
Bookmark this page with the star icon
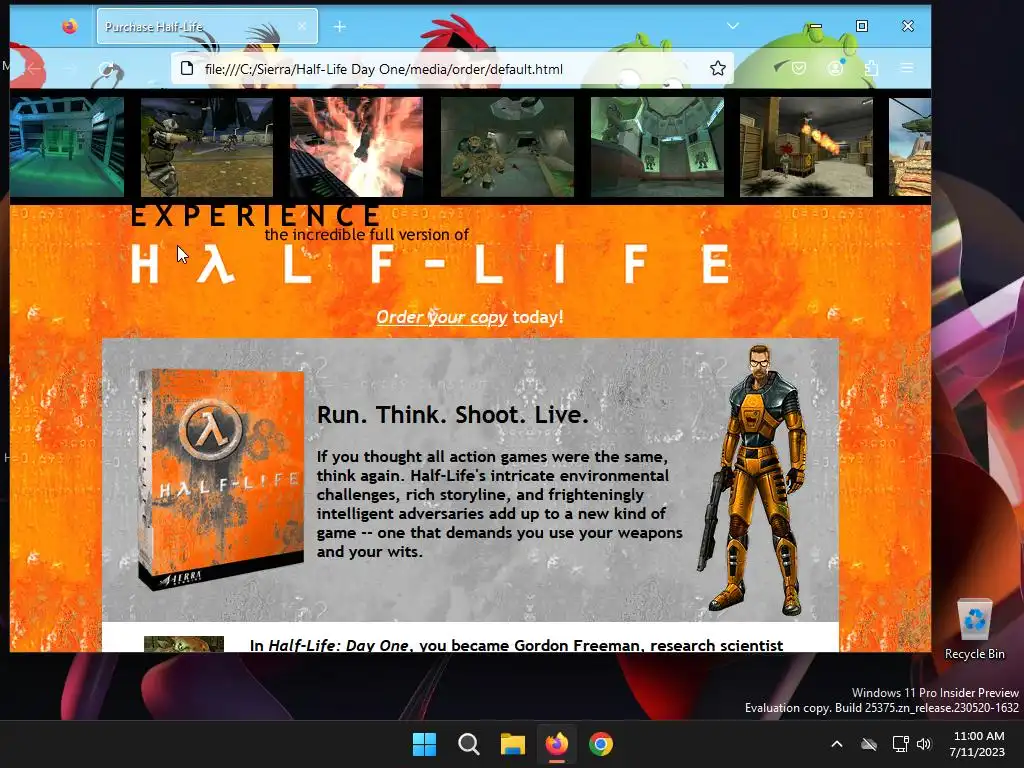[x=718, y=69]
